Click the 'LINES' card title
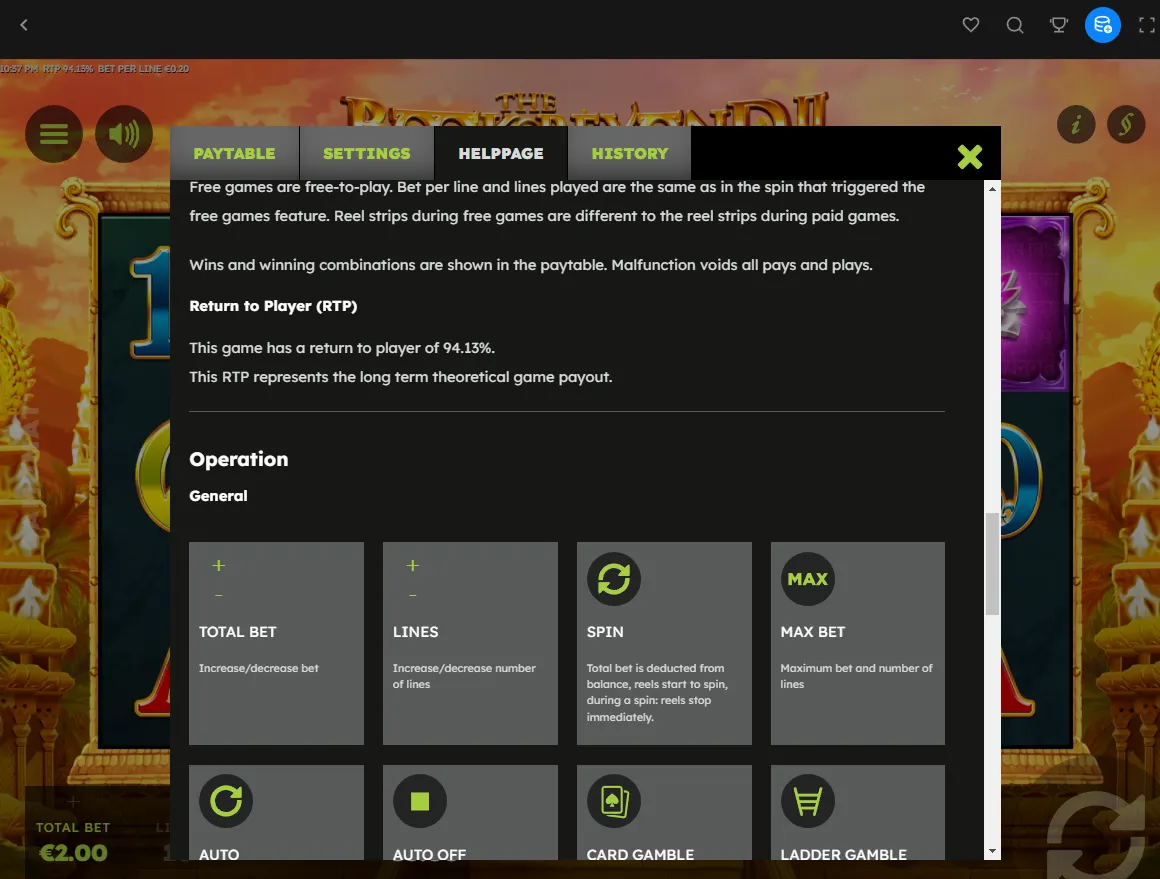Screen dimensions: 1160x879 tap(416, 632)
